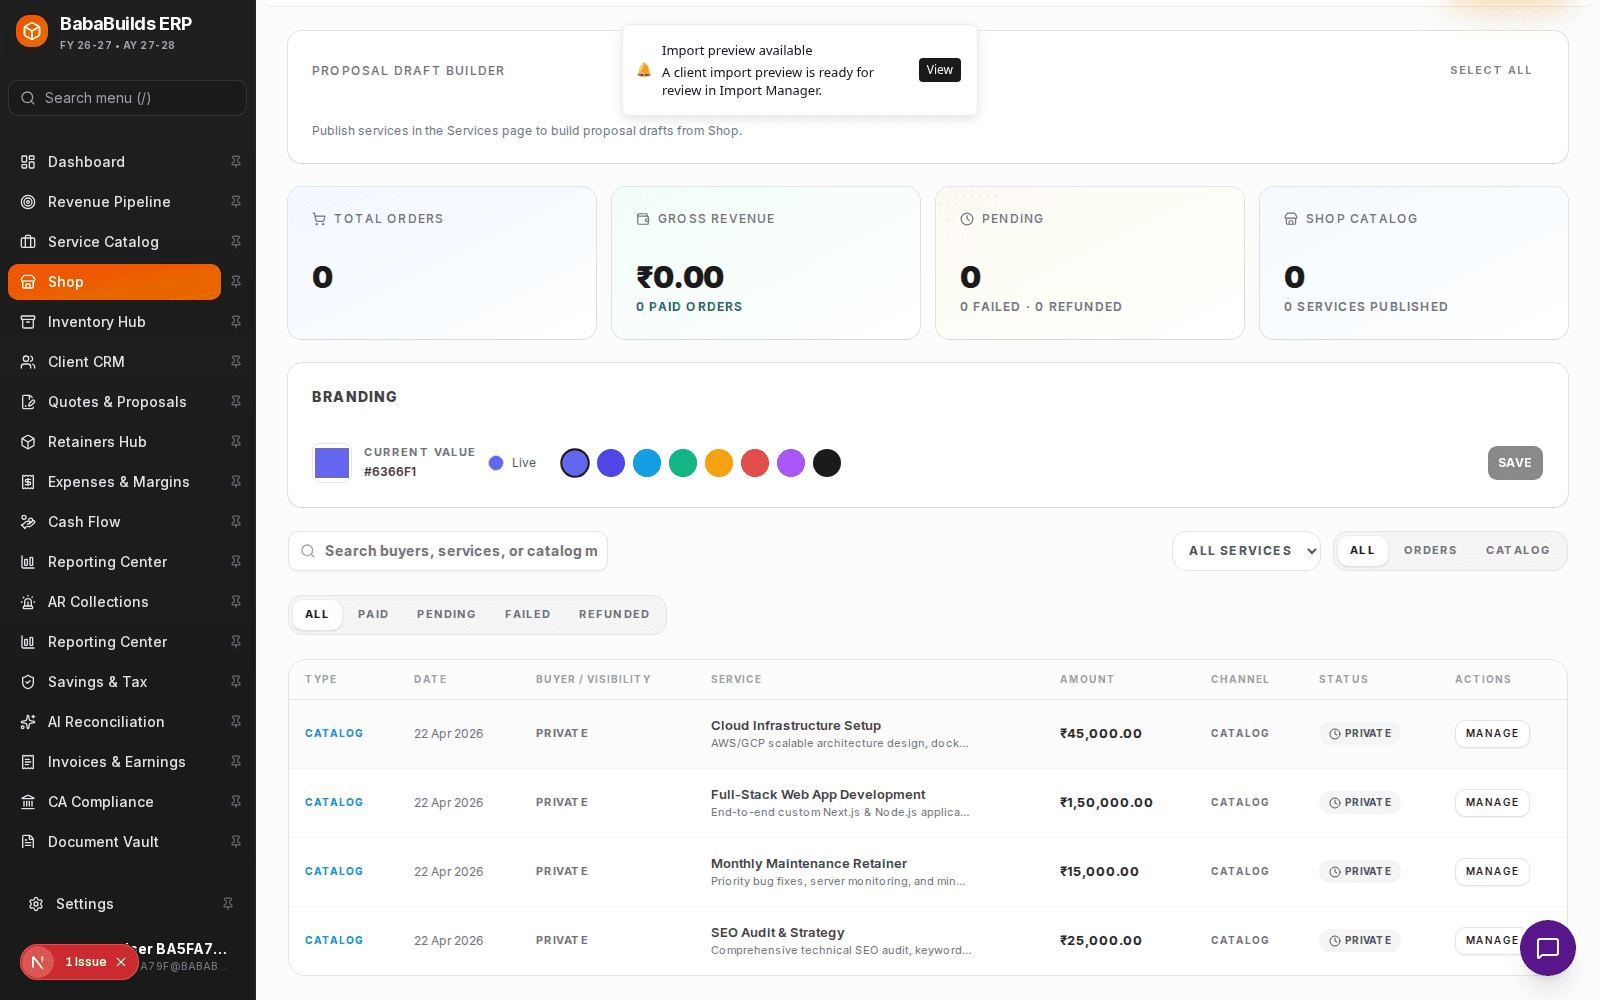Click the CA Compliance bank icon
The height and width of the screenshot is (1000, 1600).
coord(28,802)
